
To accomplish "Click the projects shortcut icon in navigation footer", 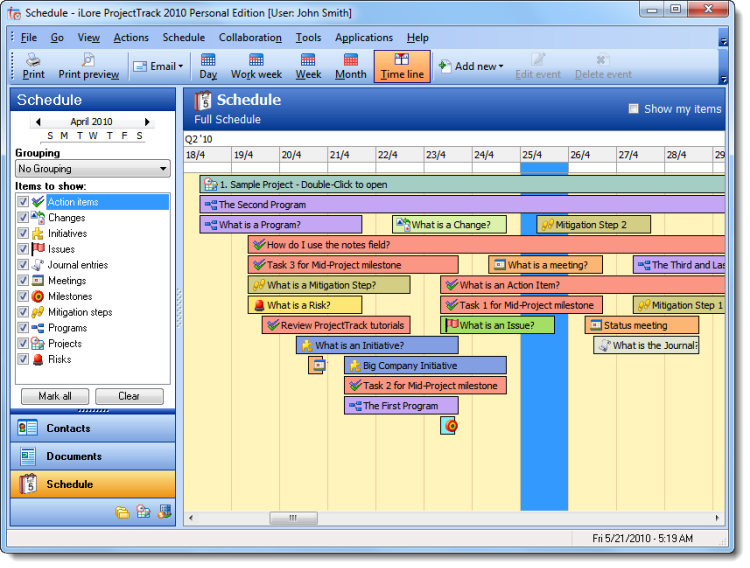I will coord(143,512).
